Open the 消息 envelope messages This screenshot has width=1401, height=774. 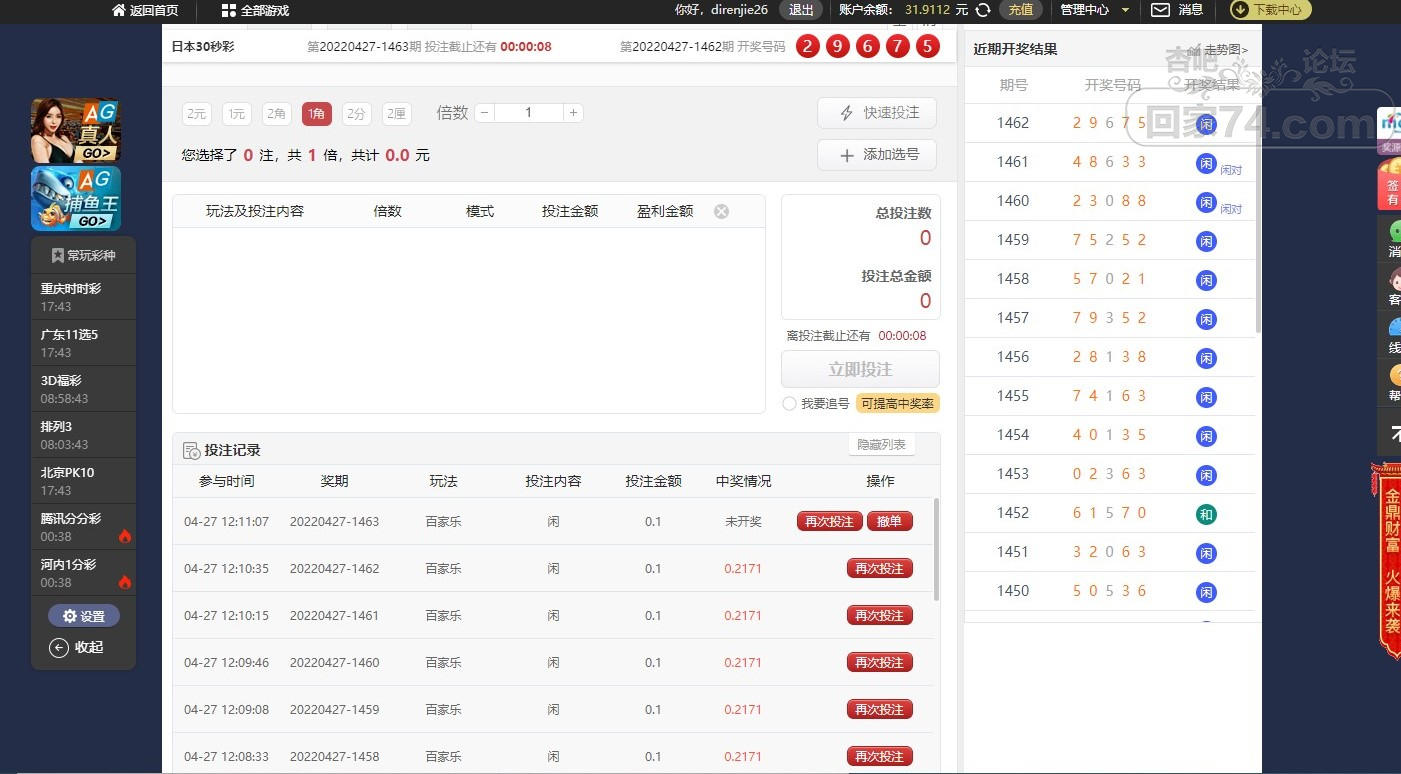click(1160, 10)
